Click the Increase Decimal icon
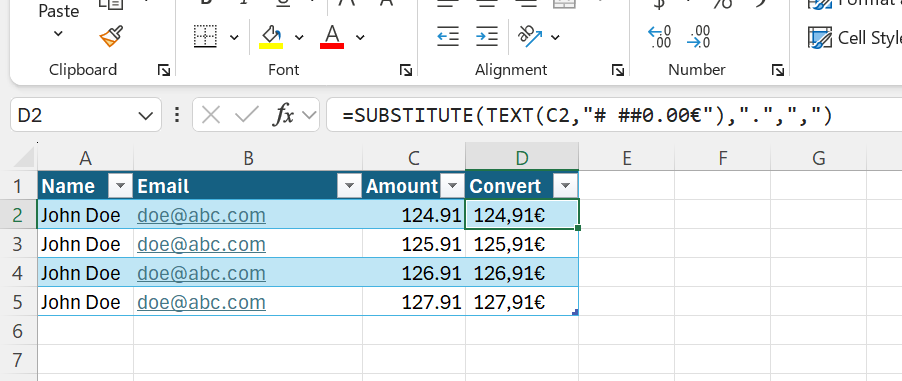 tap(659, 37)
